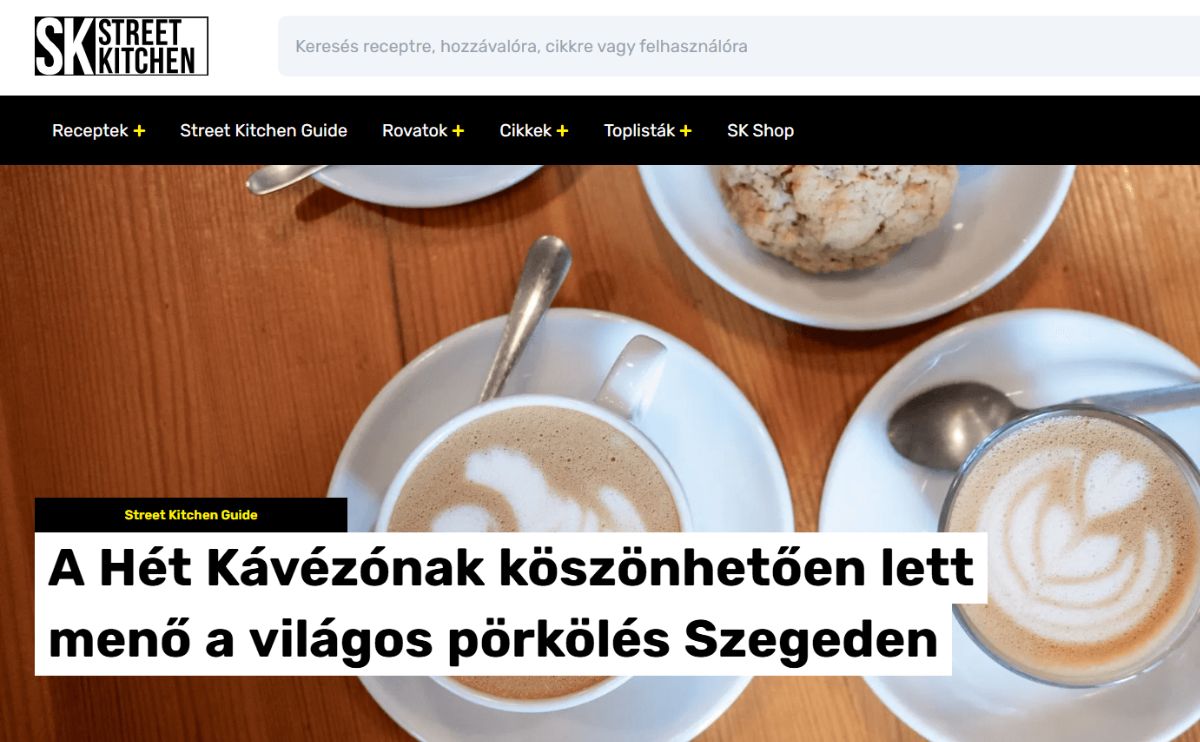Open the Cikkek menu item

coord(526,130)
